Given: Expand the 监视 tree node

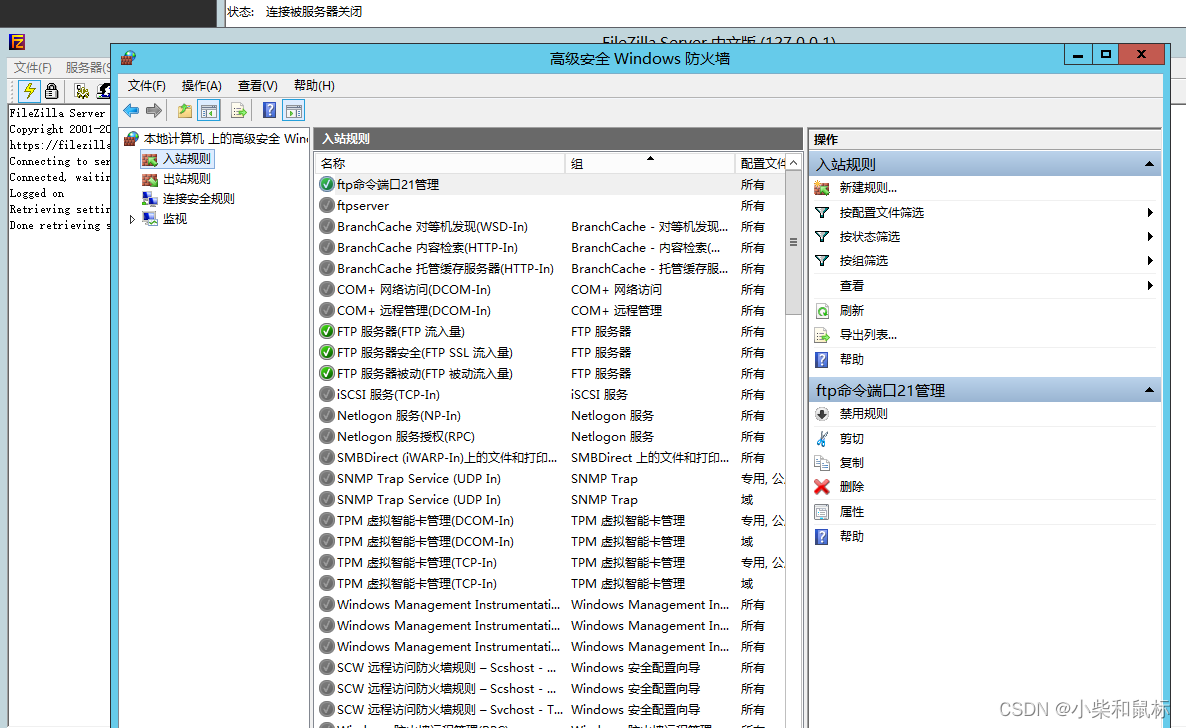Looking at the screenshot, I should coord(132,219).
